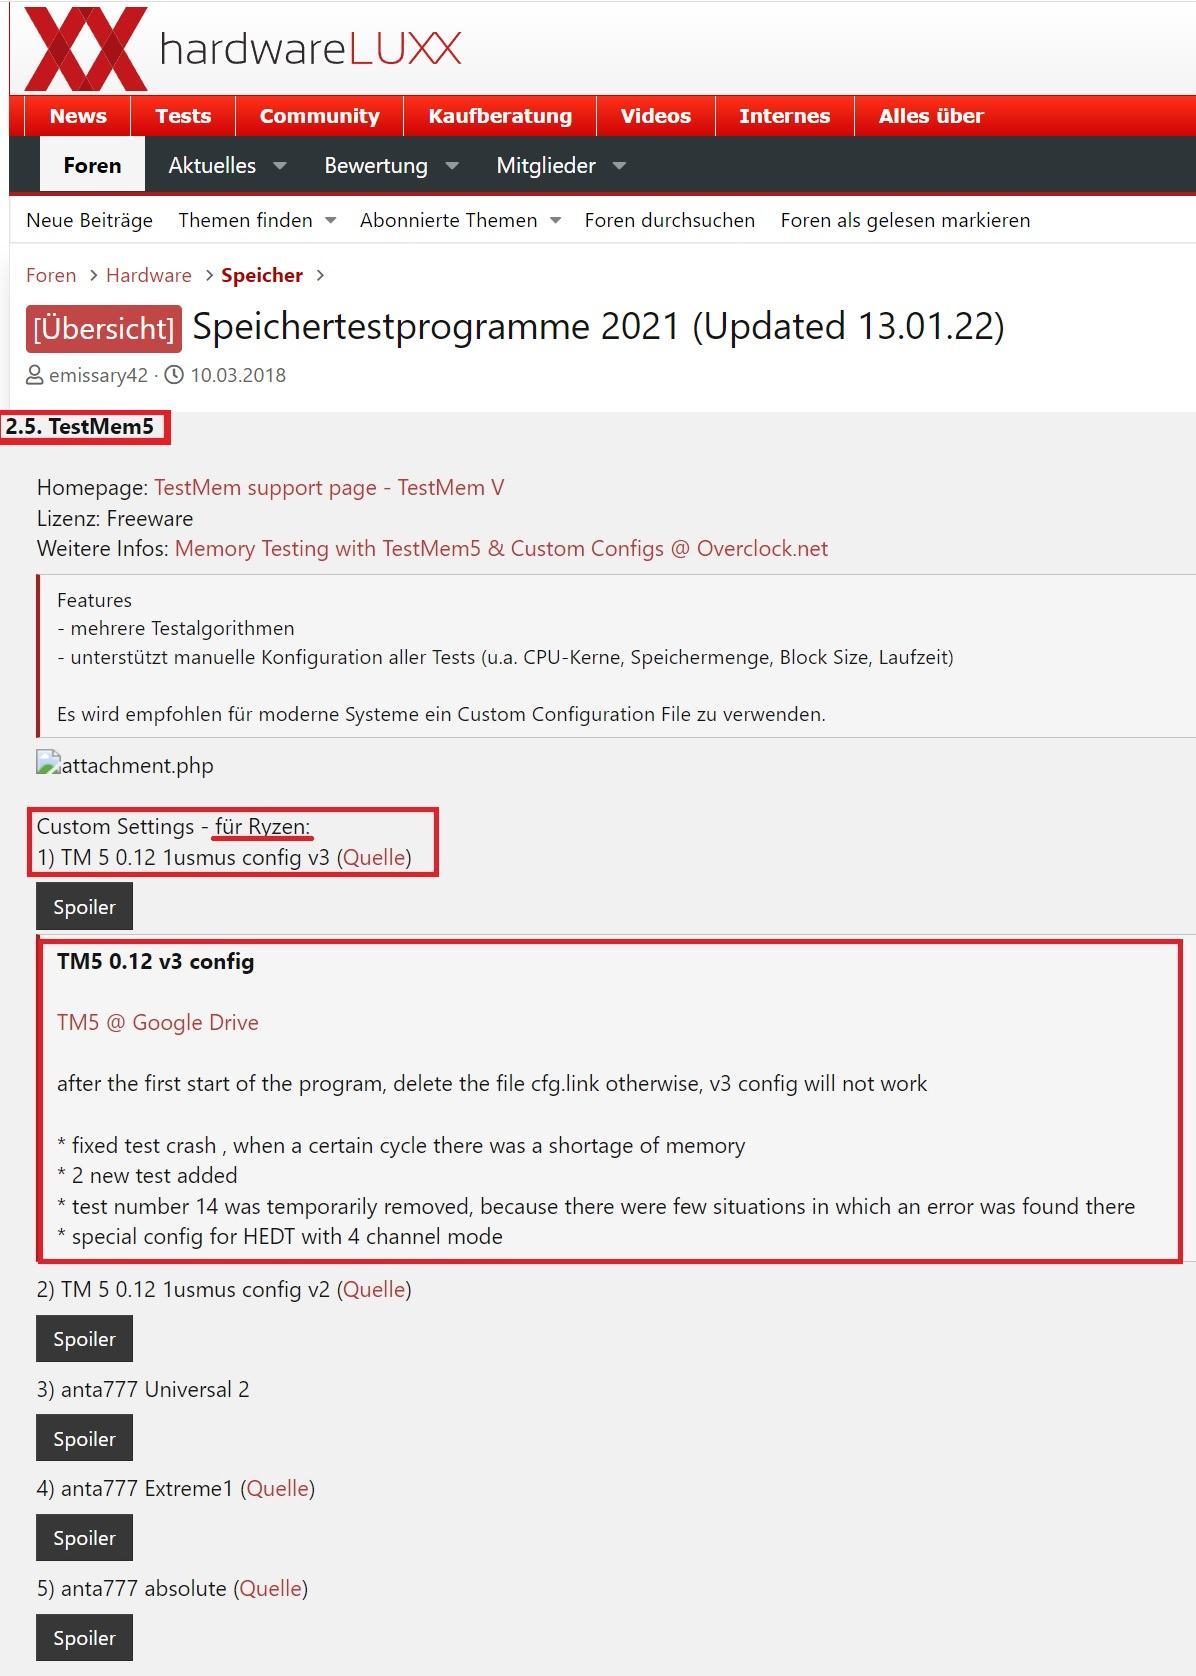Click the emissary42 author user icon

pyautogui.click(x=35, y=375)
